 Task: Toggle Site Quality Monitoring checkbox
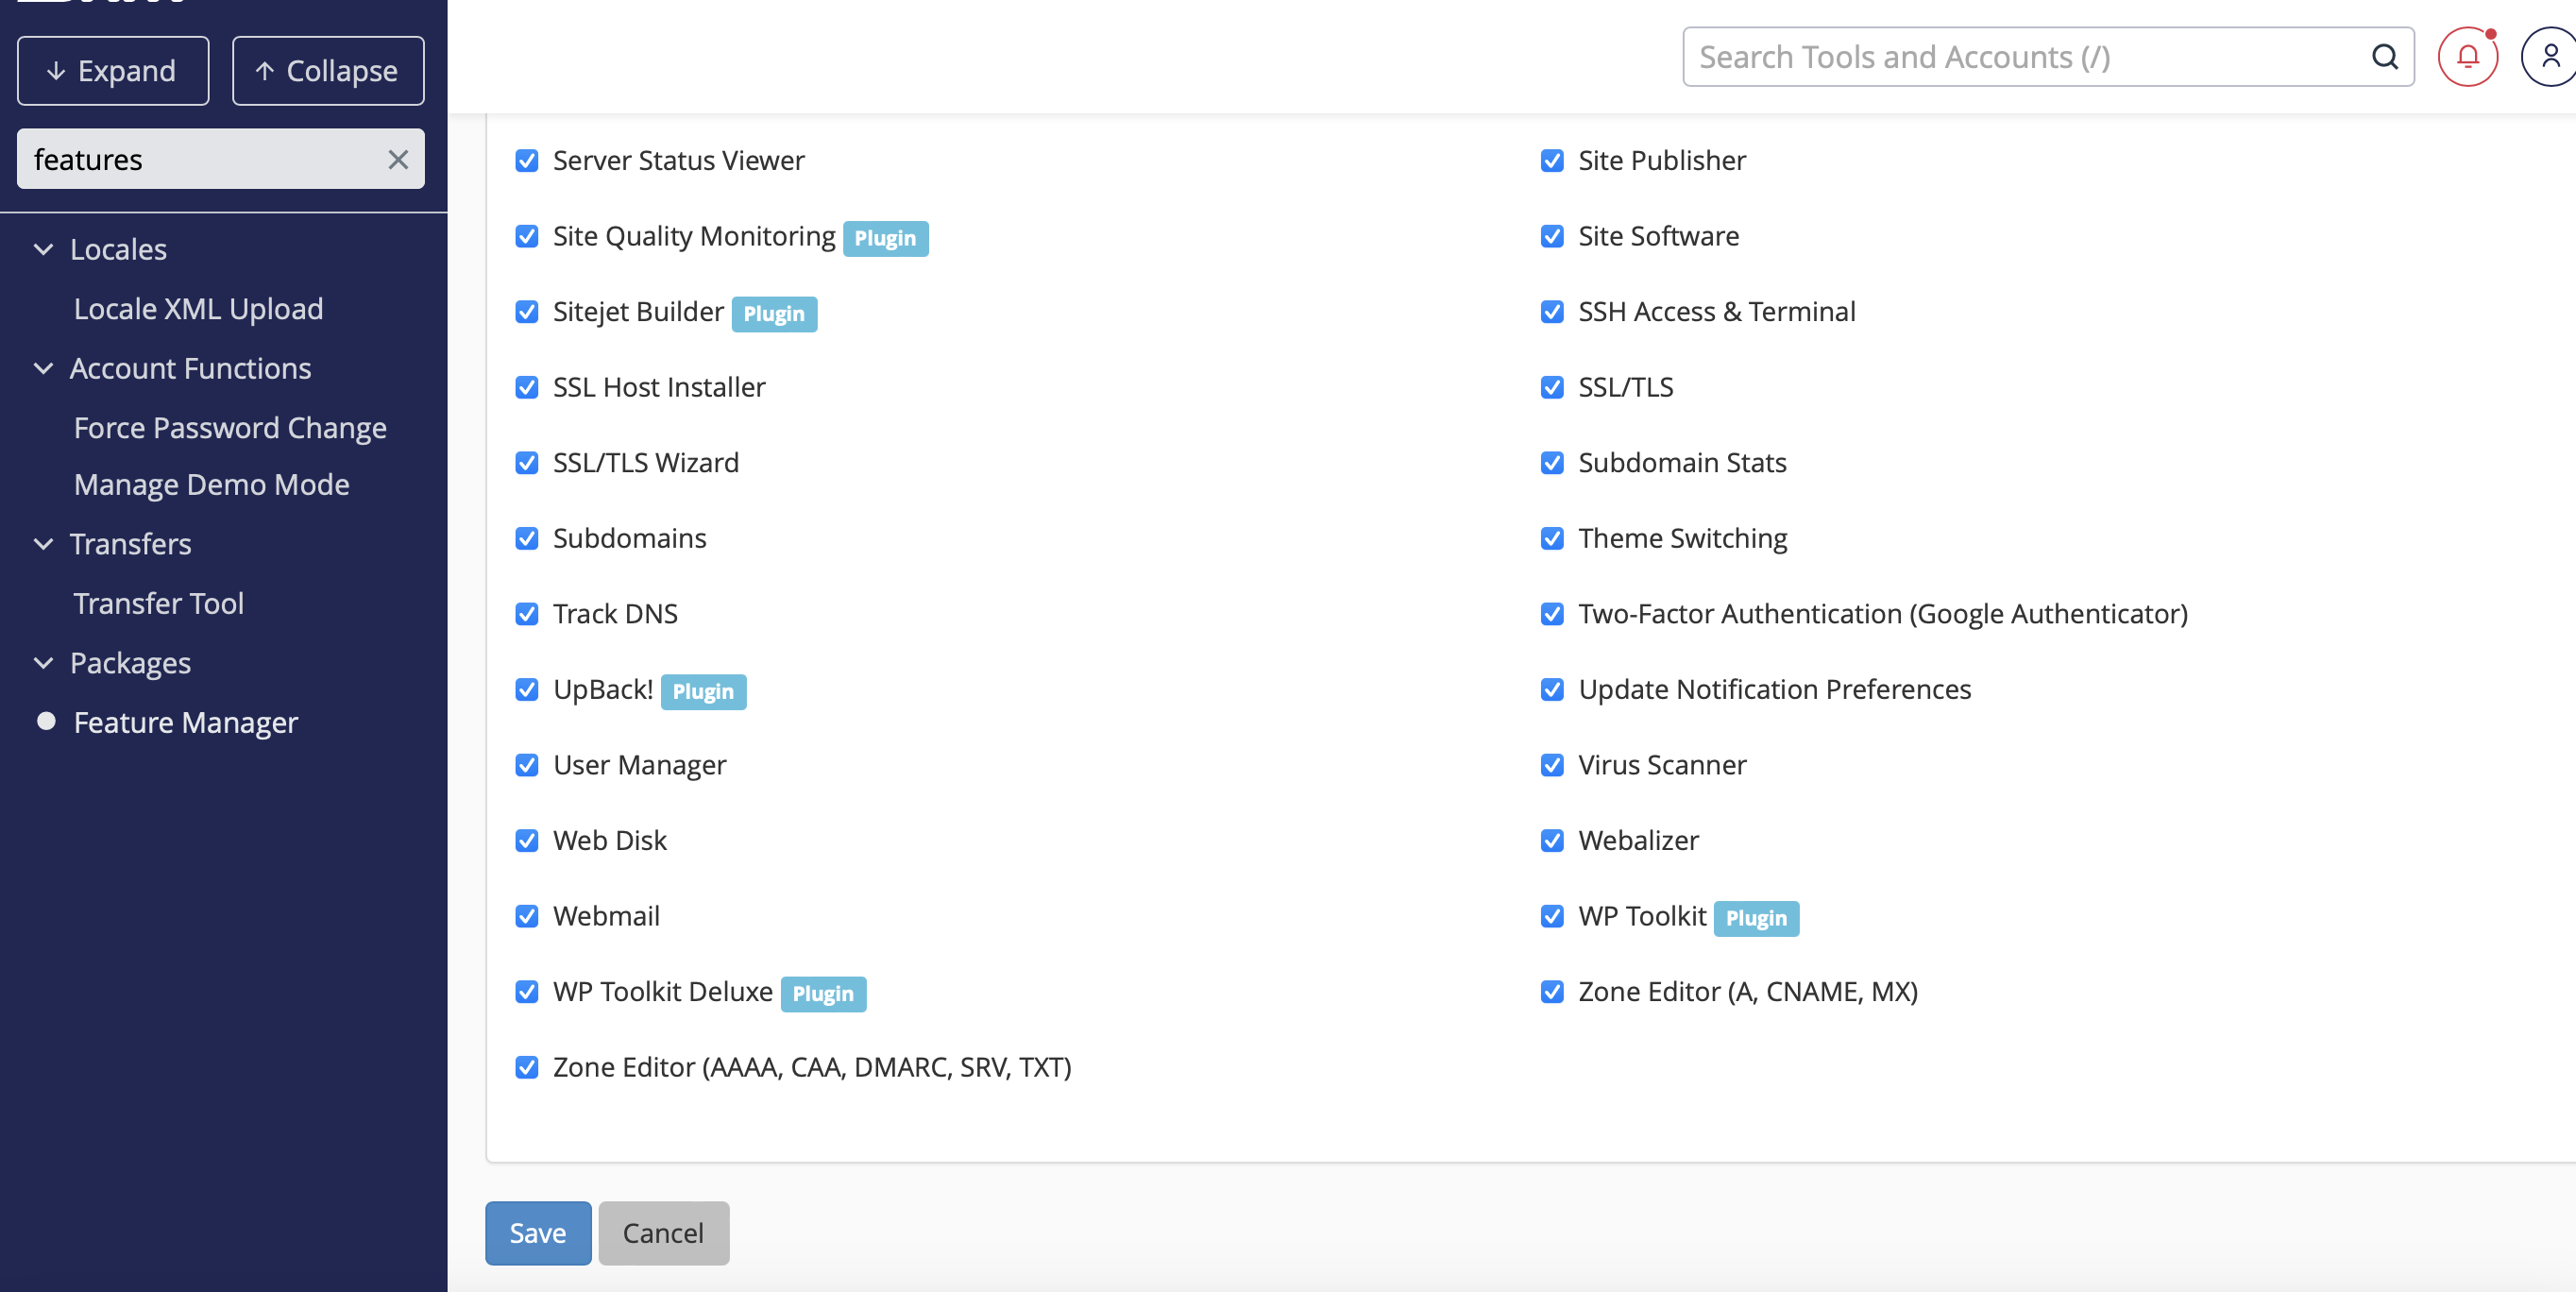click(x=527, y=236)
